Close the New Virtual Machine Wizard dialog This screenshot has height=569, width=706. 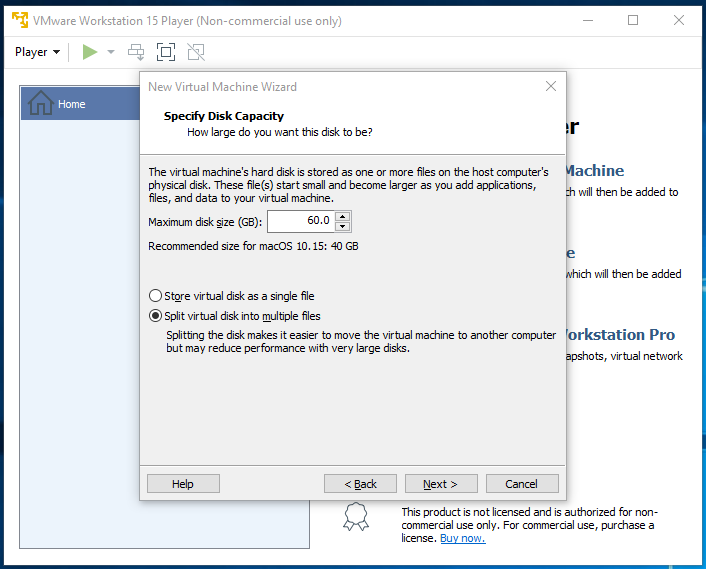[551, 86]
